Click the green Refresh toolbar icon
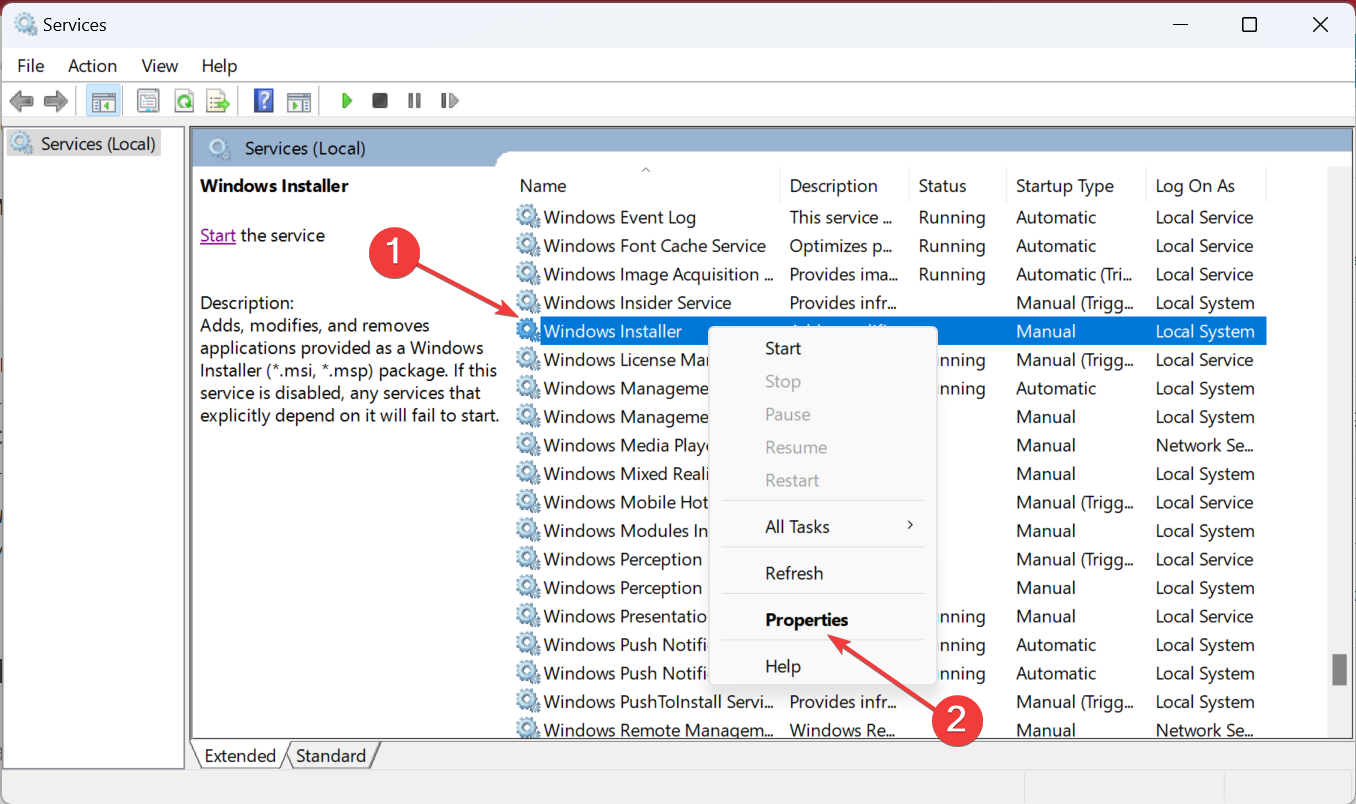 pos(184,101)
